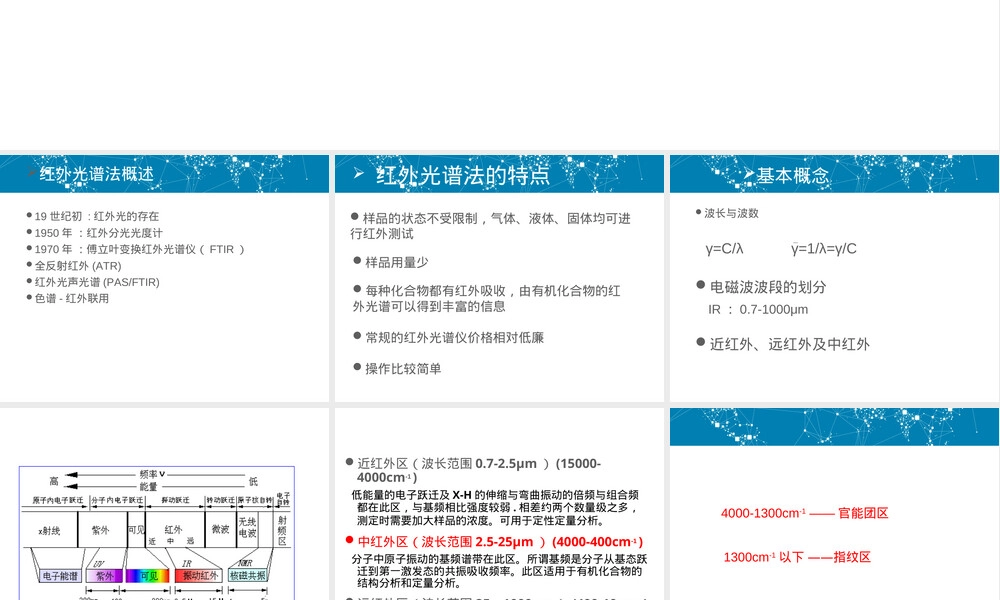1000x600 pixels.
Task: Click the bullet '波长与波数'
Action: click(x=731, y=213)
